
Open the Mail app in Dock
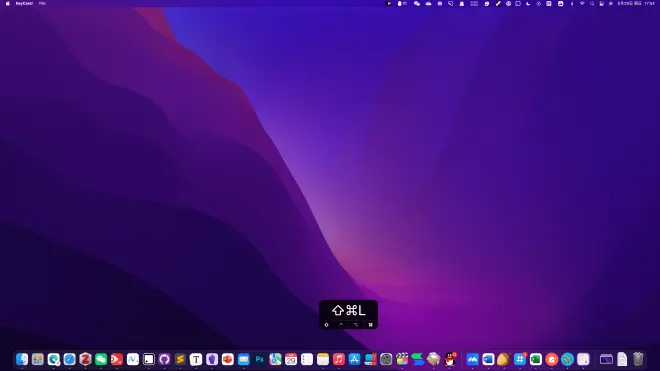tap(244, 359)
